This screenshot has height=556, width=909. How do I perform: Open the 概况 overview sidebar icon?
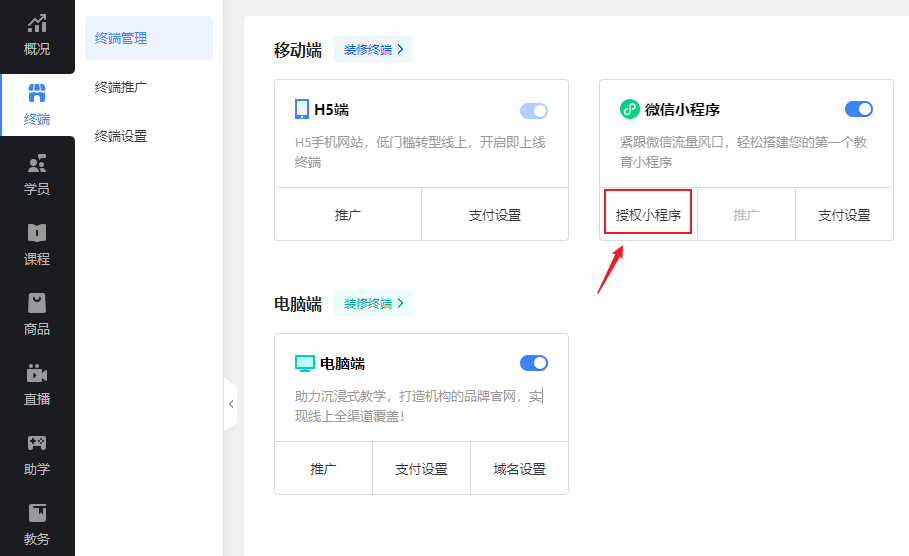37,24
